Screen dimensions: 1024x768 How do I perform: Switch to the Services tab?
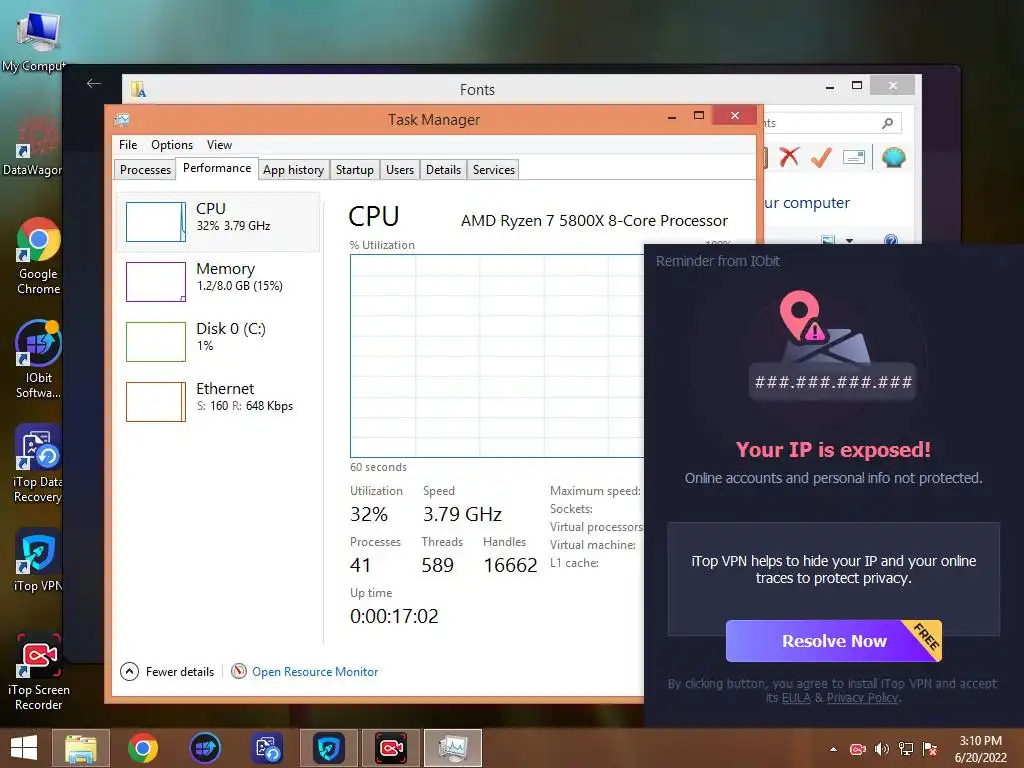(x=494, y=170)
